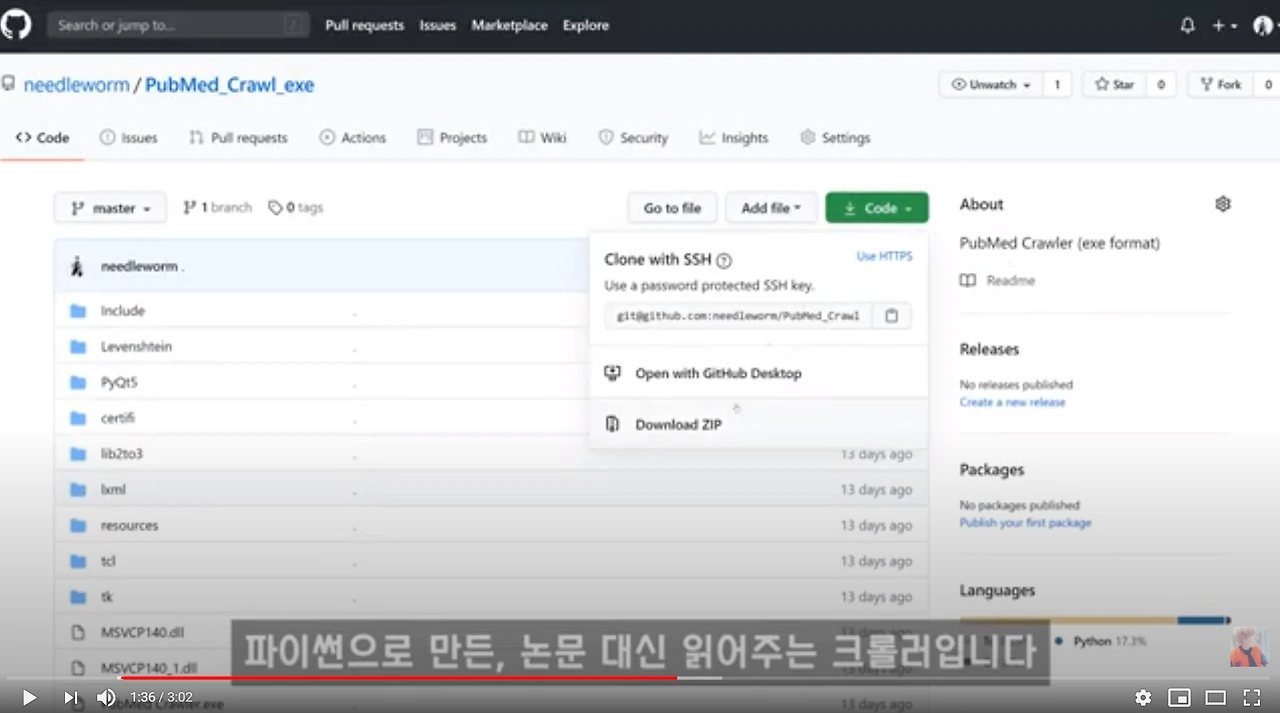Open the tcl folder
This screenshot has height=713, width=1280.
tap(108, 561)
